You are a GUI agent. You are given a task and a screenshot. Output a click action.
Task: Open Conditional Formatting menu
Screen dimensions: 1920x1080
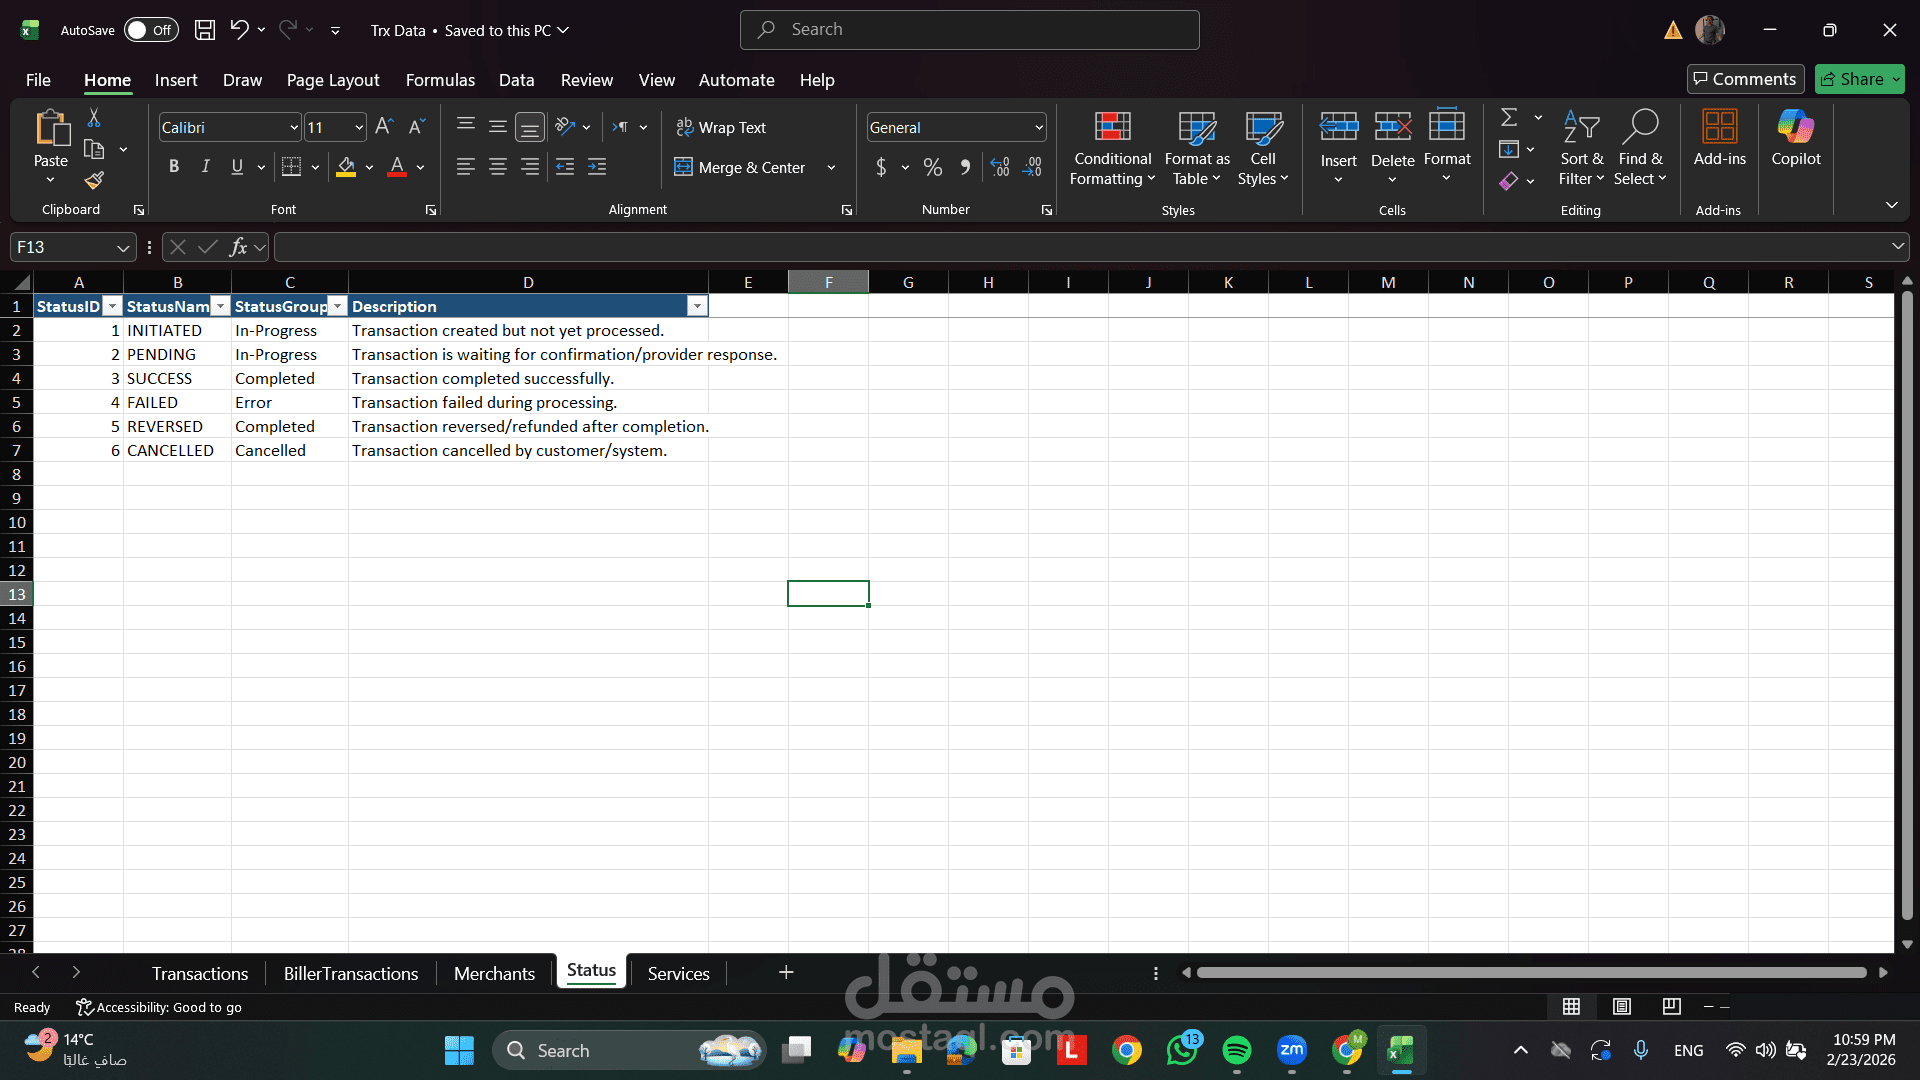click(1112, 148)
